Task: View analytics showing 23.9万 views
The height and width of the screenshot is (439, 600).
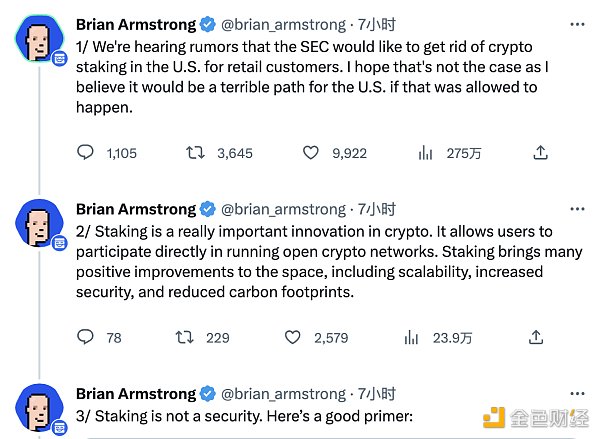Action: 425,338
